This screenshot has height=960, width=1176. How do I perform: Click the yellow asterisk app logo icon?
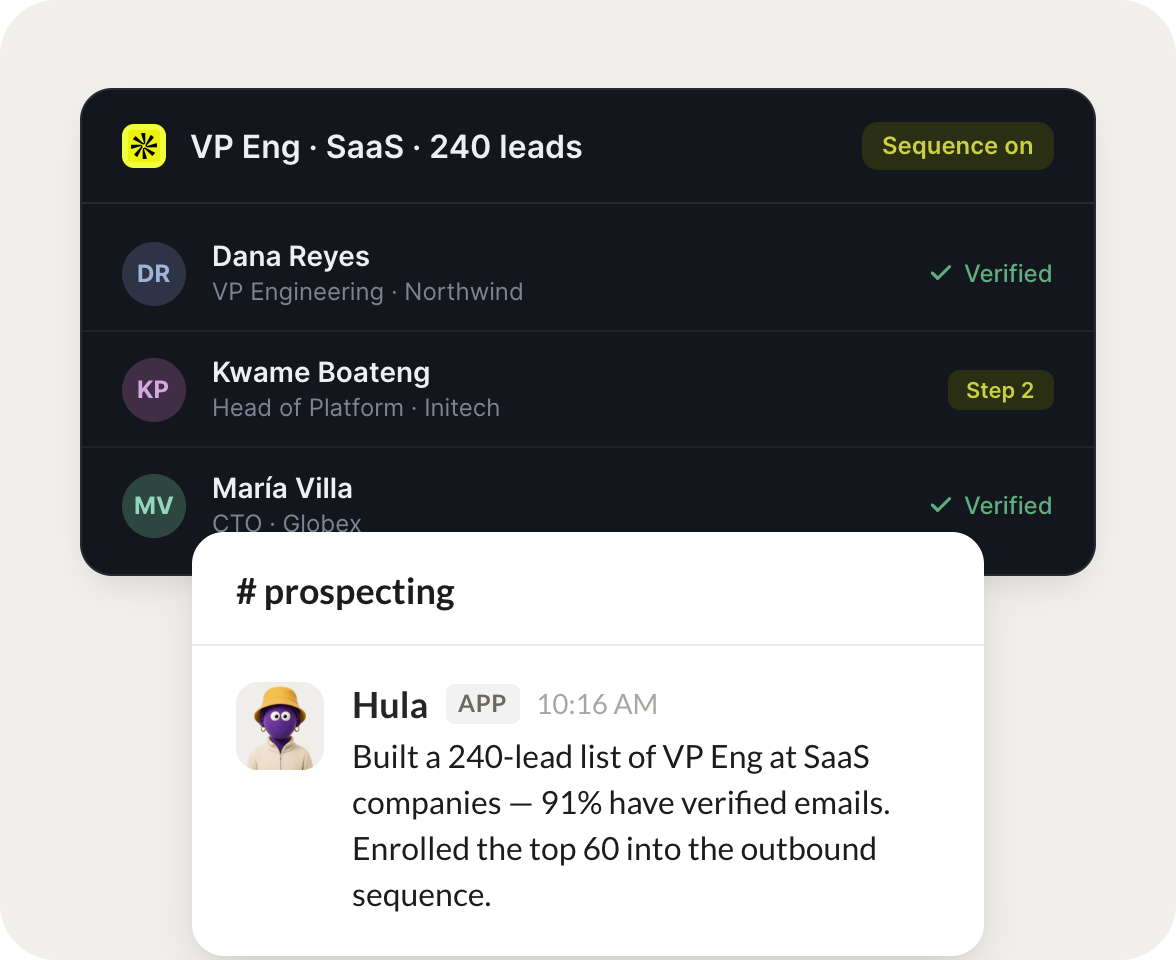[144, 146]
